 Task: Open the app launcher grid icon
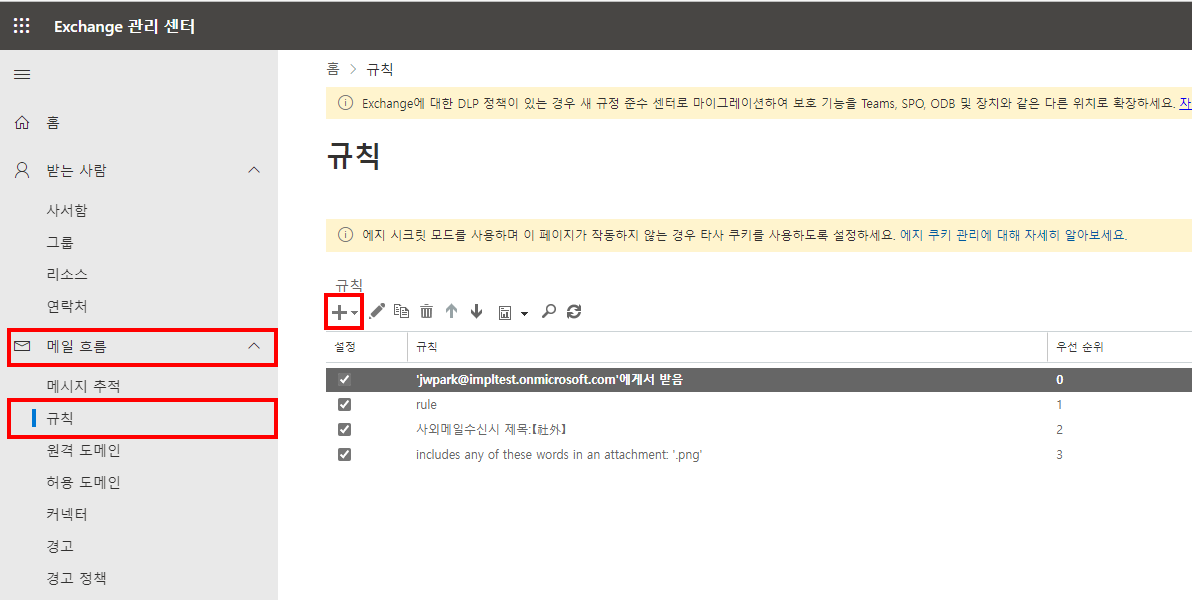click(x=22, y=26)
